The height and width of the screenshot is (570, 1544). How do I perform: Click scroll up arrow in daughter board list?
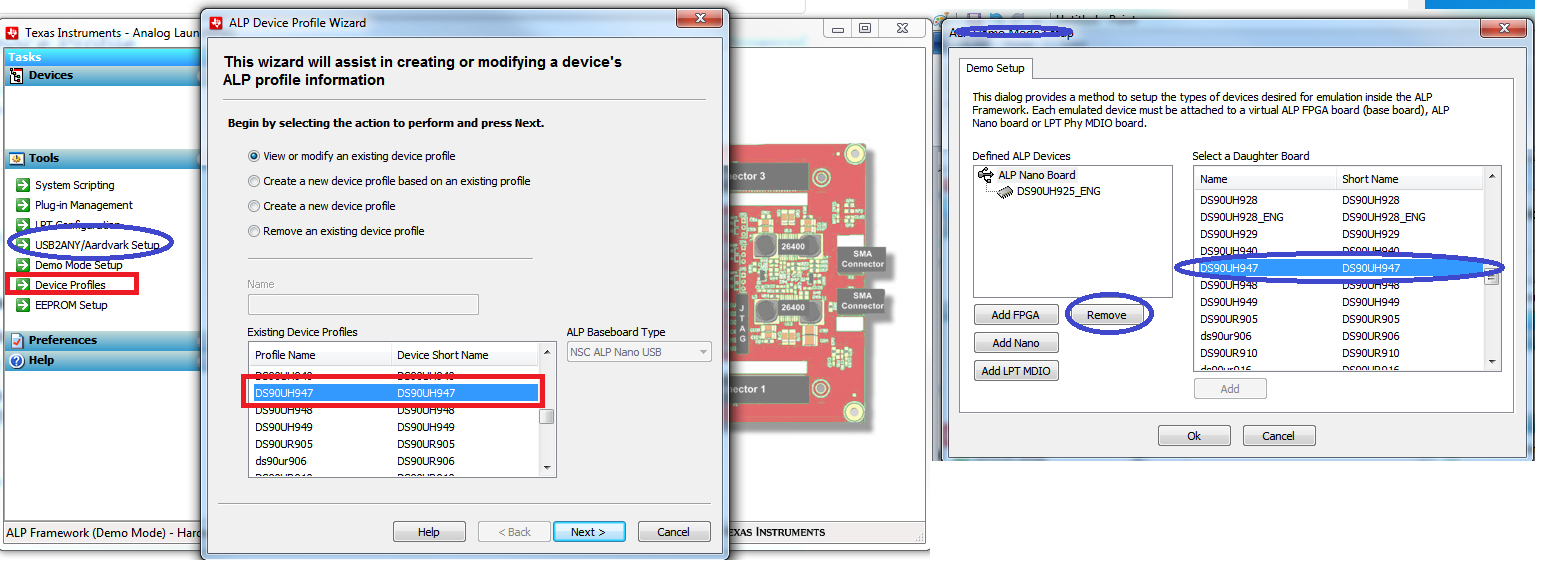point(1494,176)
